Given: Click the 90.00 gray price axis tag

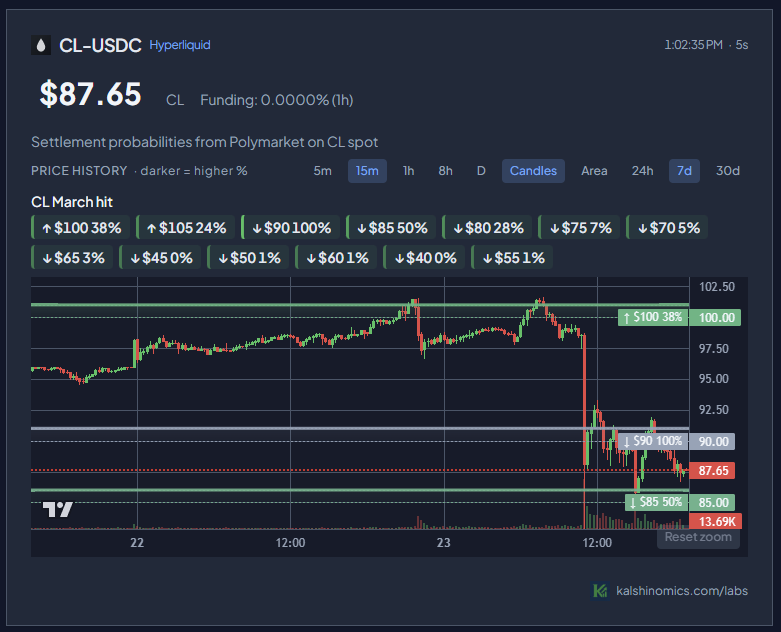Looking at the screenshot, I should point(712,441).
